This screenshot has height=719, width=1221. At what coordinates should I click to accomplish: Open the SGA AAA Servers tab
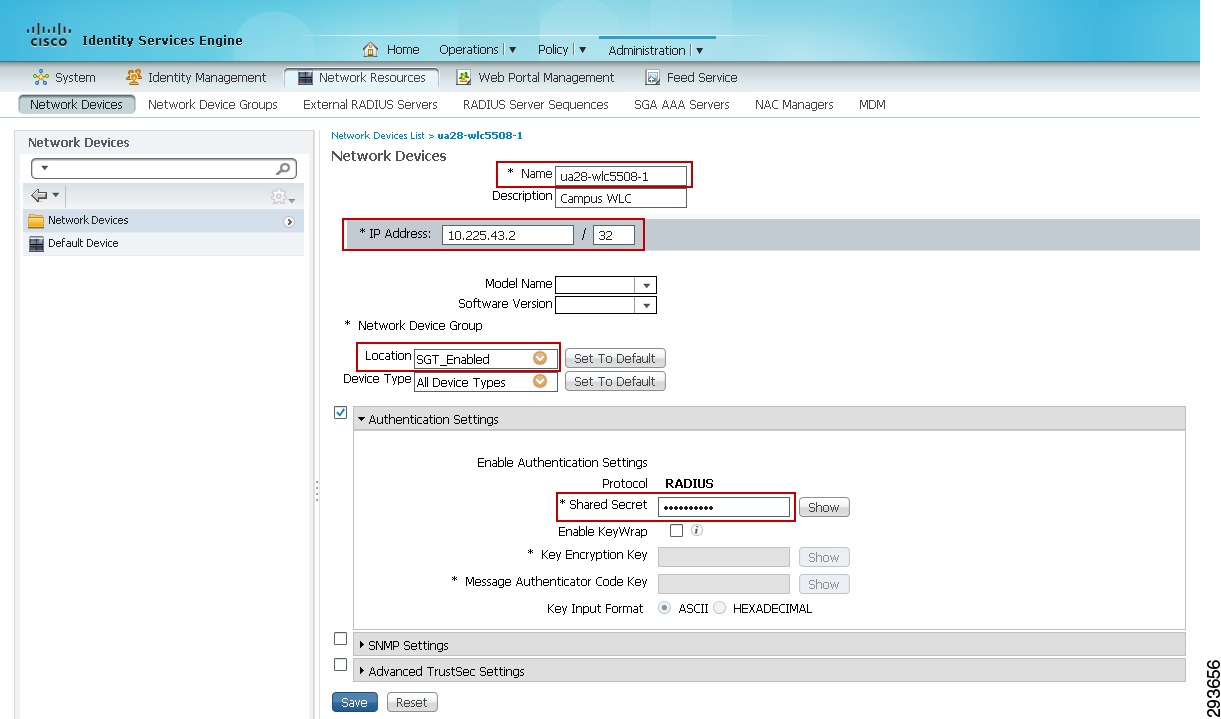[x=682, y=104]
